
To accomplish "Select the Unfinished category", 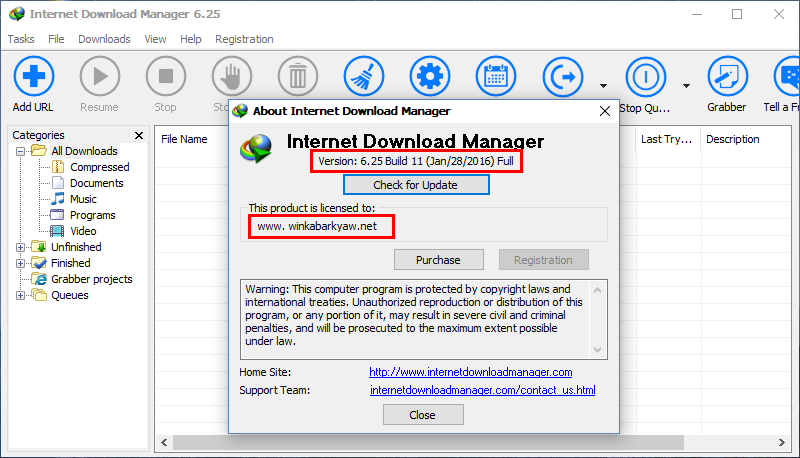I will point(76,247).
